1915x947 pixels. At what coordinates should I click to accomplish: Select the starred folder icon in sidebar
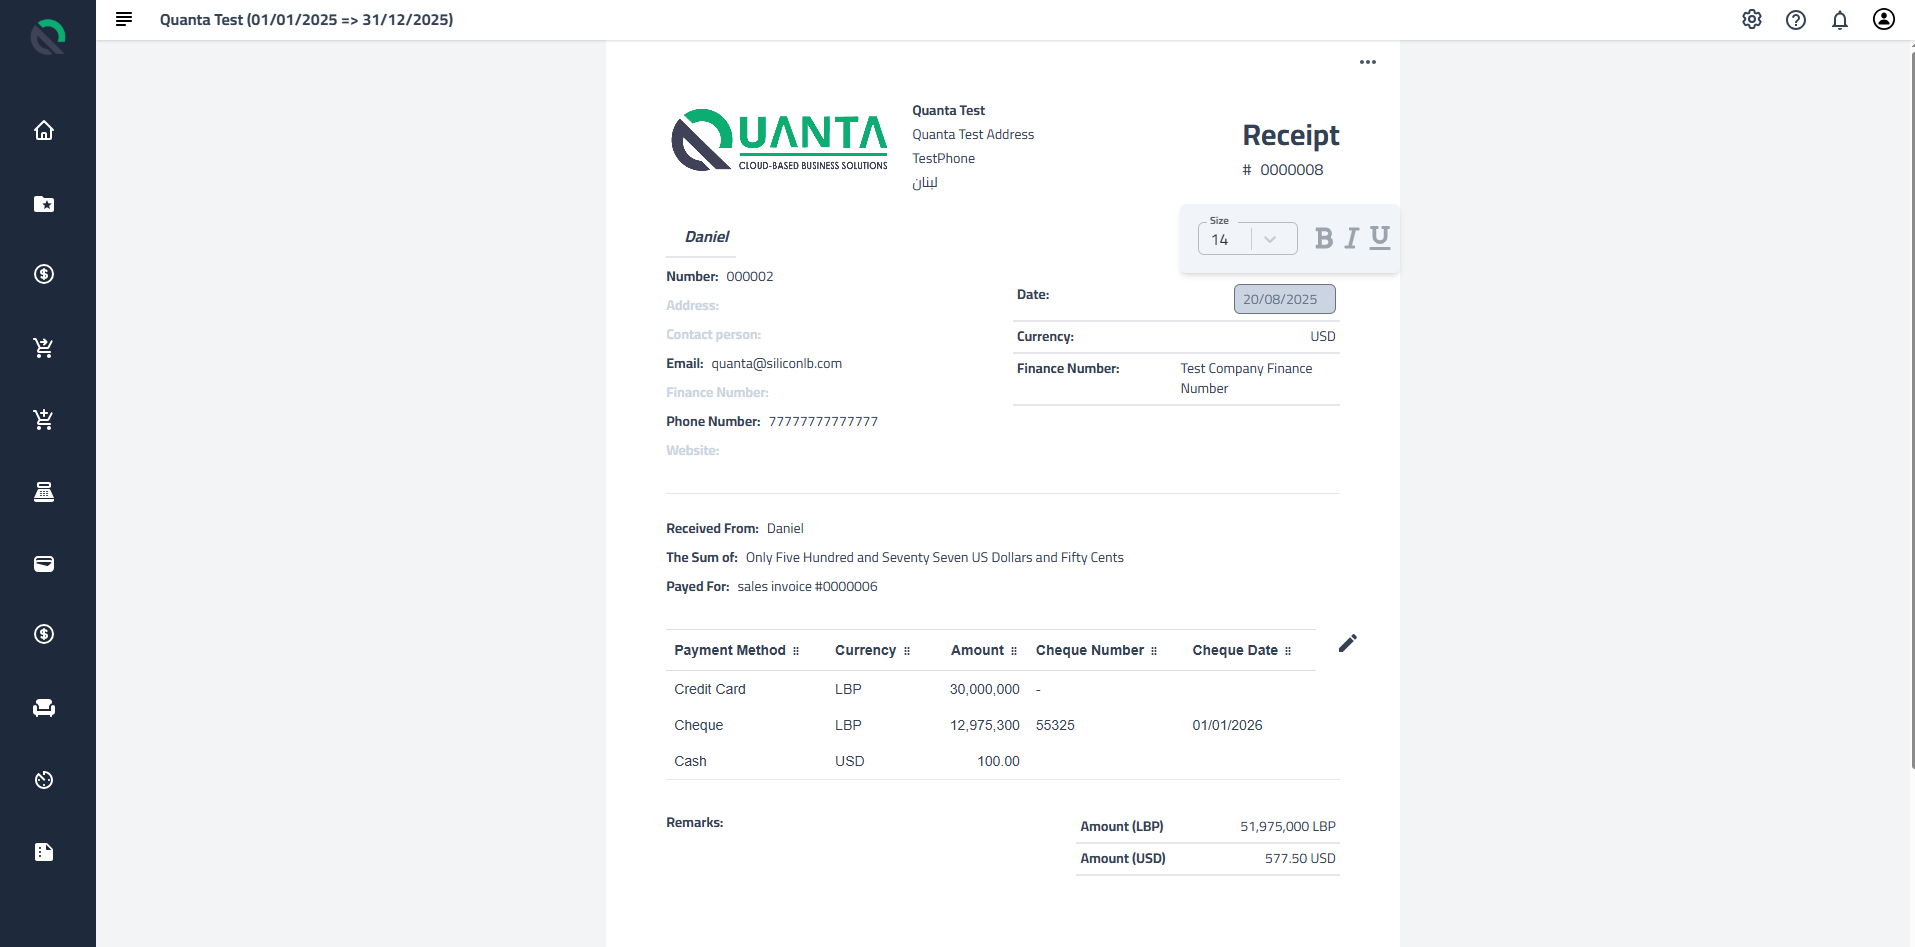tap(44, 204)
